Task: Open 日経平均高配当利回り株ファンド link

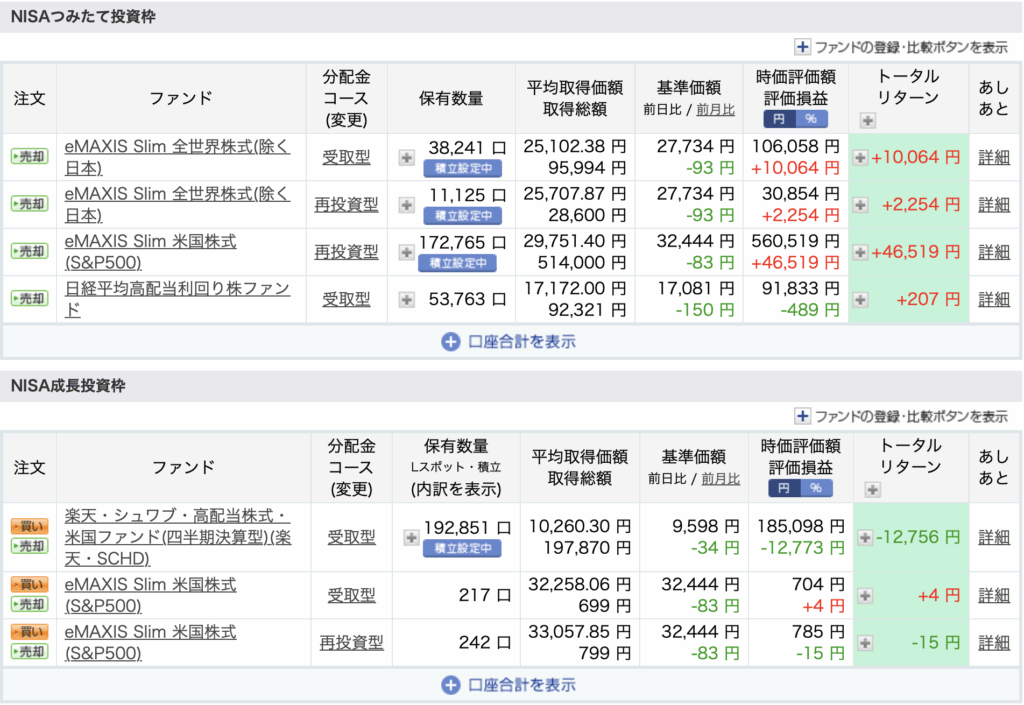Action: [177, 300]
